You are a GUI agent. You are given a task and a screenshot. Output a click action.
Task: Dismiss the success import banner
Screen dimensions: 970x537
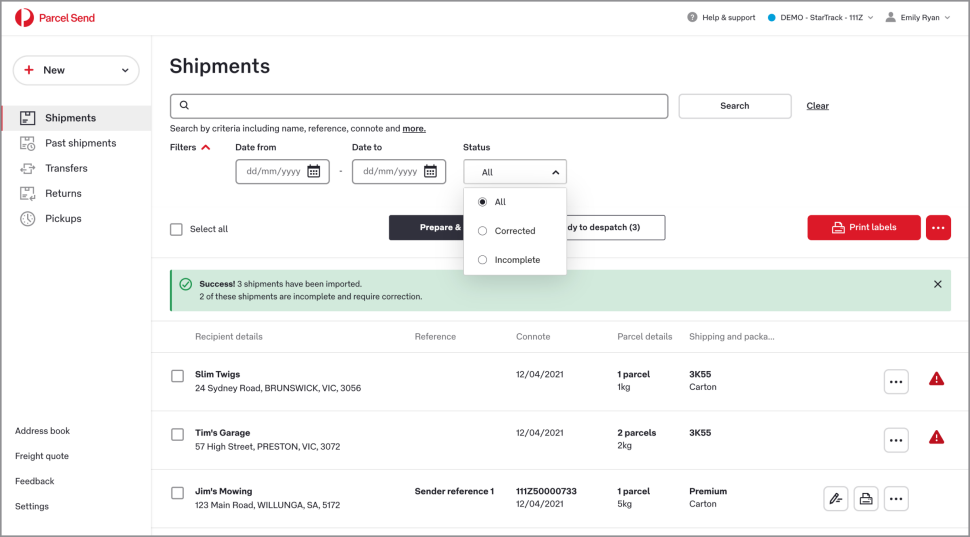click(x=937, y=284)
